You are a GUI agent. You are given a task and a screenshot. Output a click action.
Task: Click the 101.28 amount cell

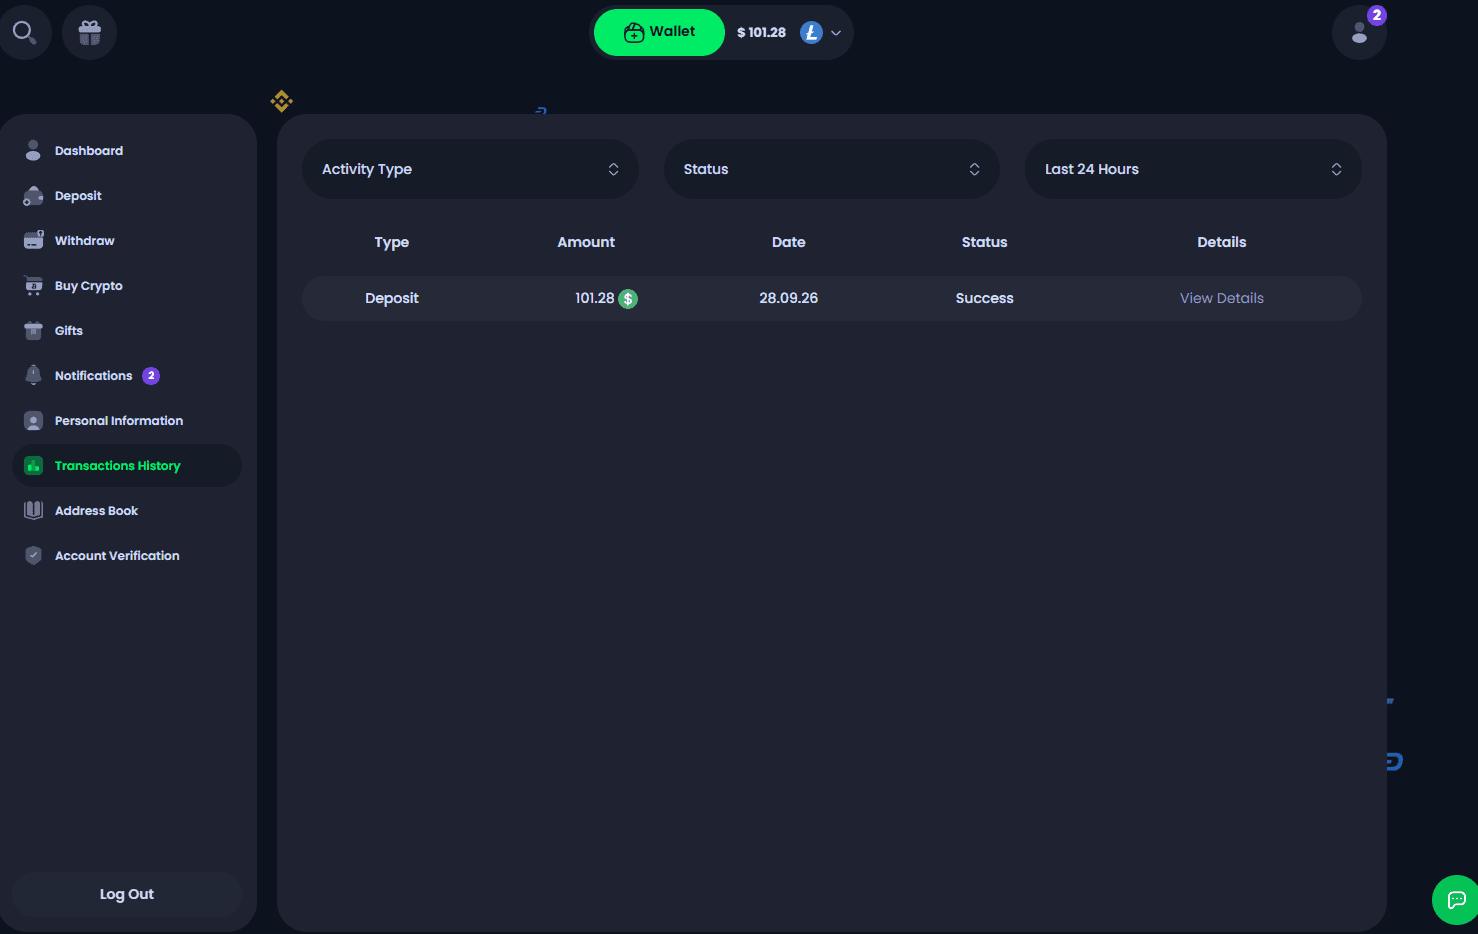tap(594, 298)
